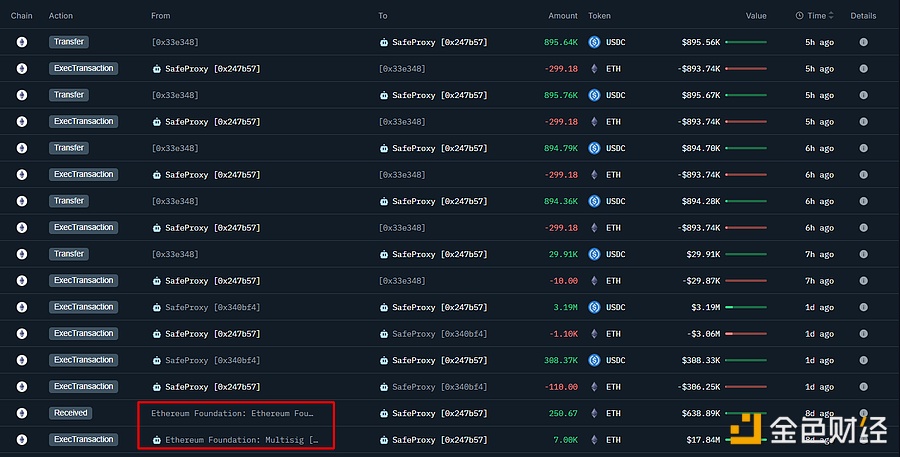Open the Ethereum Foundation: Ethereum Fou... sender link
This screenshot has width=900, height=457.
pyautogui.click(x=232, y=413)
